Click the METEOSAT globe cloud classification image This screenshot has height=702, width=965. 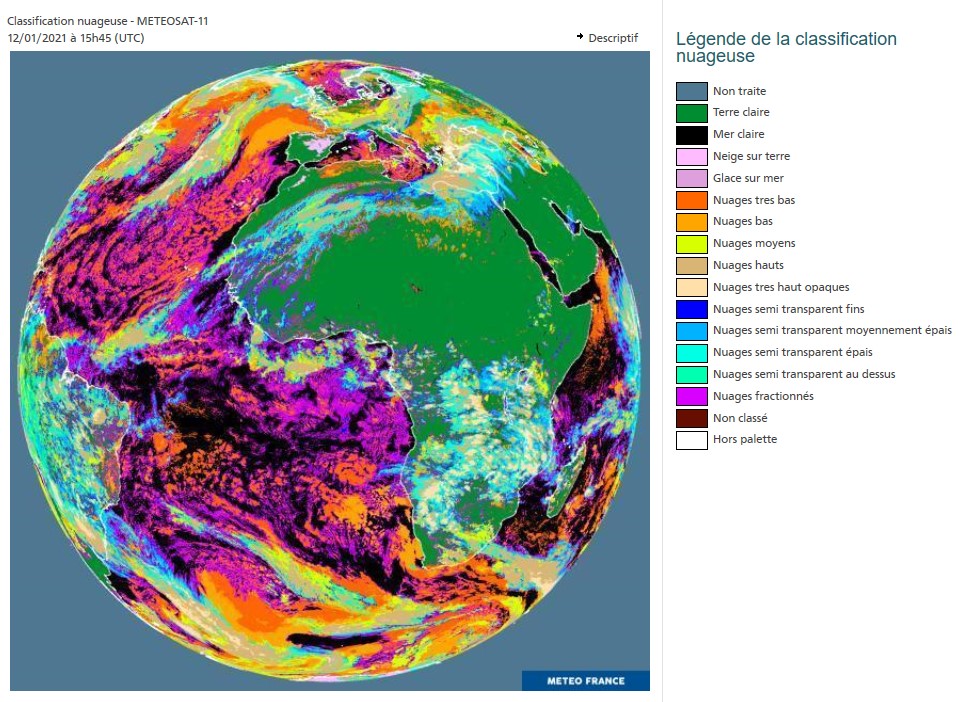pos(330,371)
